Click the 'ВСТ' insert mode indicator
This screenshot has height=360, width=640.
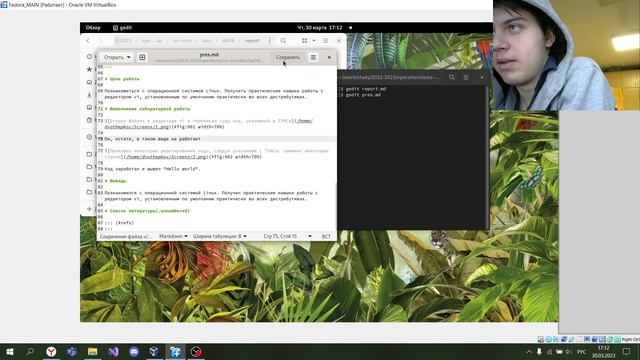pos(326,236)
